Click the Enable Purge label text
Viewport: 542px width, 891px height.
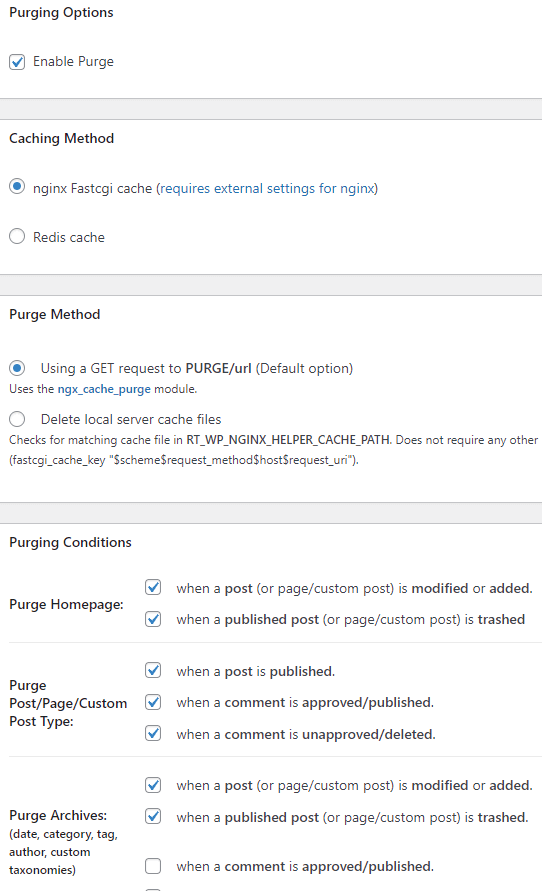pyautogui.click(x=73, y=61)
